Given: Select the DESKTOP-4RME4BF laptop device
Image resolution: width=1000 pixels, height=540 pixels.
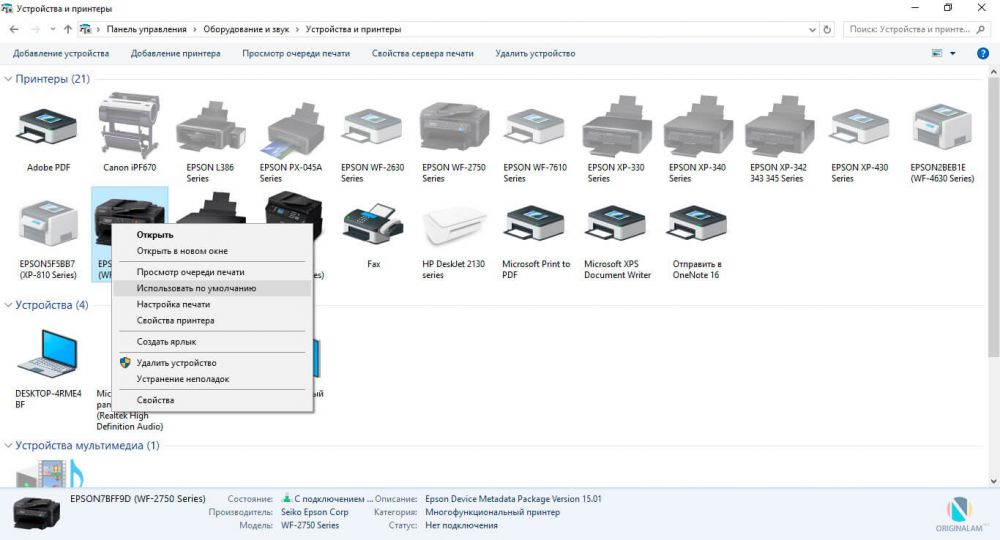Looking at the screenshot, I should (48, 354).
